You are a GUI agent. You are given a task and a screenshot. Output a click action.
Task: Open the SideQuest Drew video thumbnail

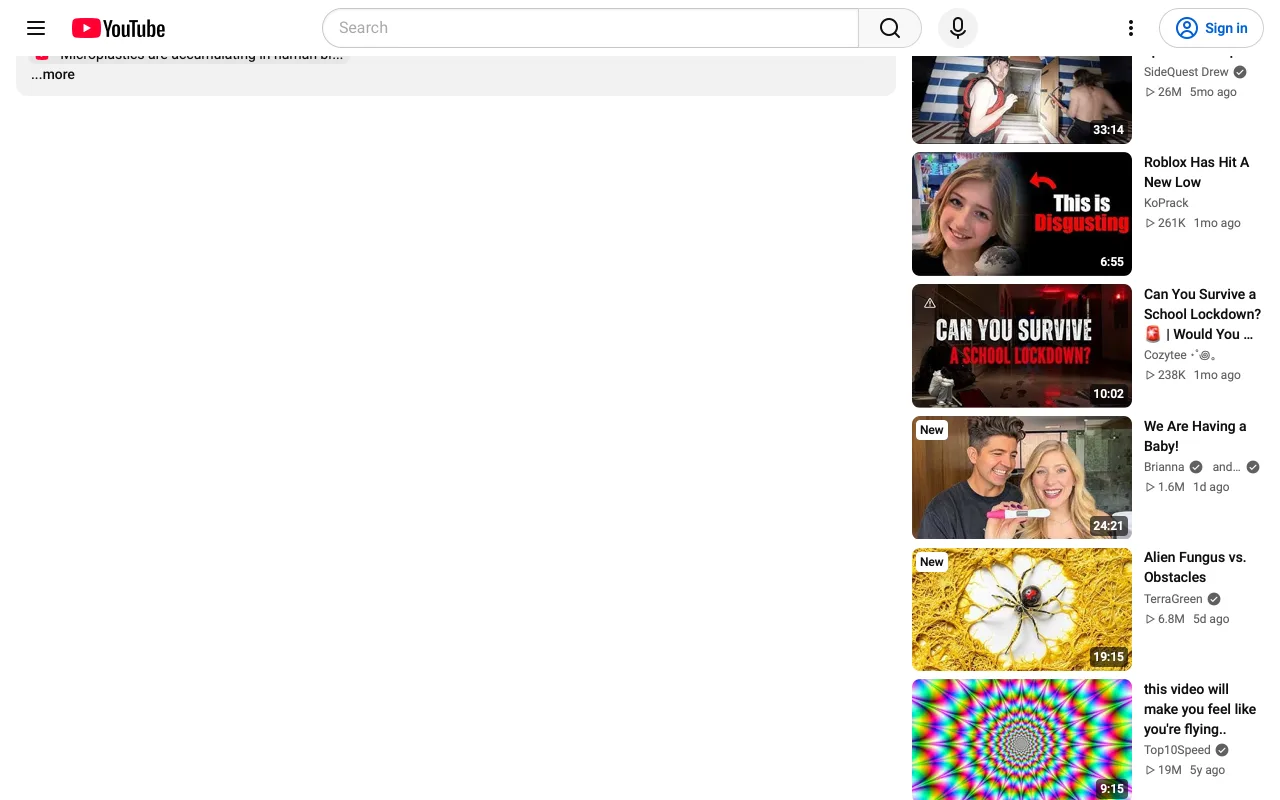point(1022,100)
